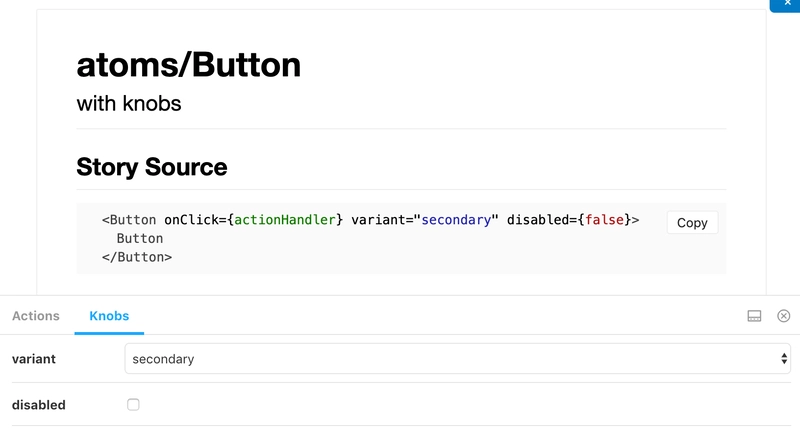Toggle the addon panel orientation icon
The width and height of the screenshot is (800, 429).
tap(754, 316)
